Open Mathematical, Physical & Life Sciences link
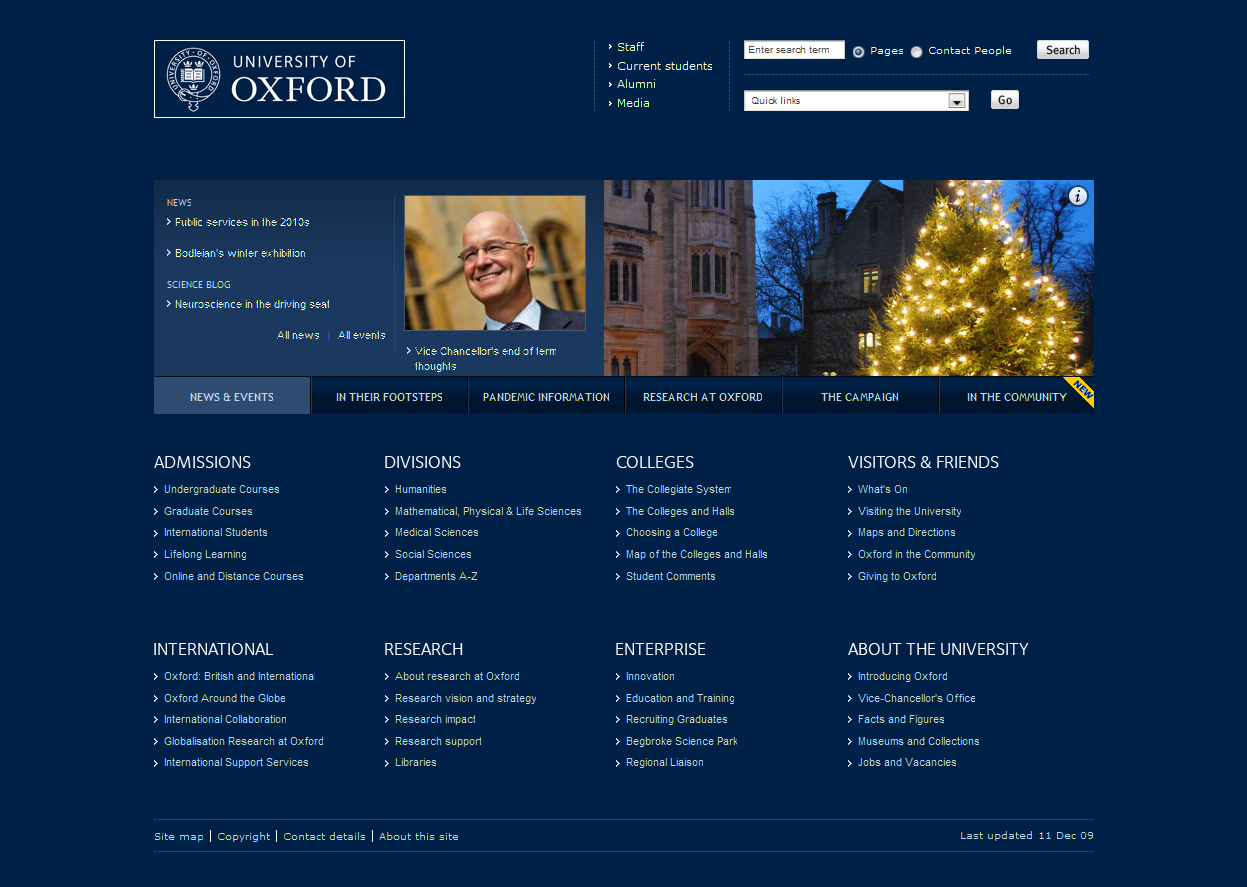The width and height of the screenshot is (1247, 887). [x=488, y=511]
